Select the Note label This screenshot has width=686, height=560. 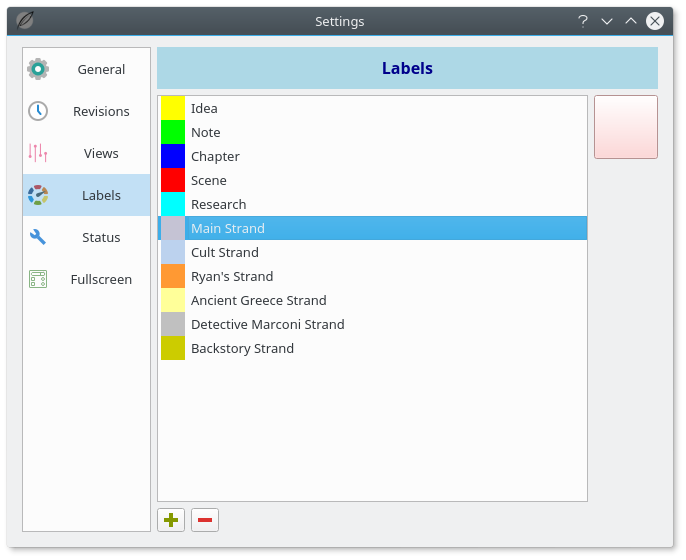(x=205, y=132)
